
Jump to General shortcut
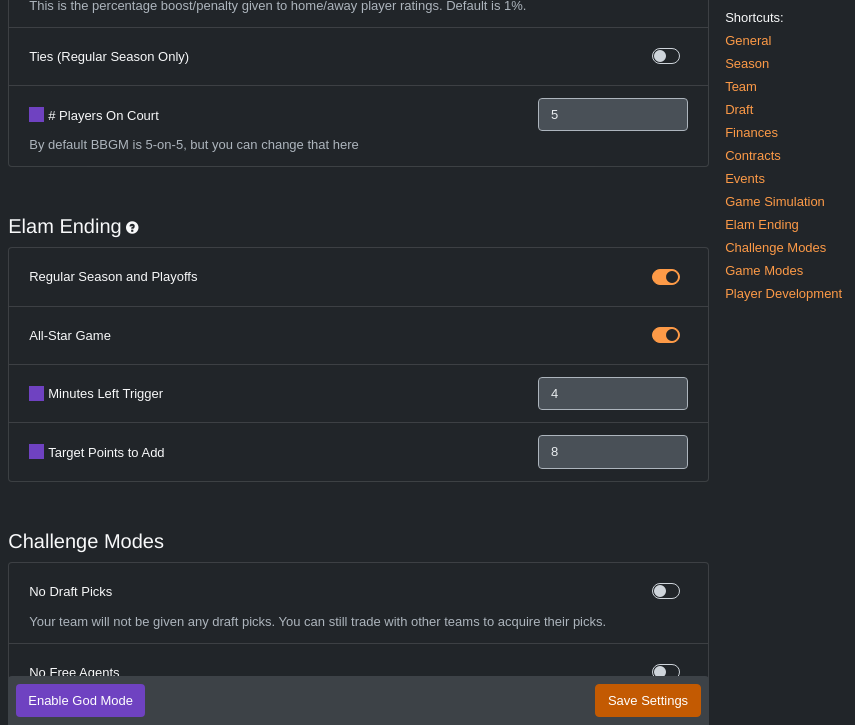(x=748, y=41)
